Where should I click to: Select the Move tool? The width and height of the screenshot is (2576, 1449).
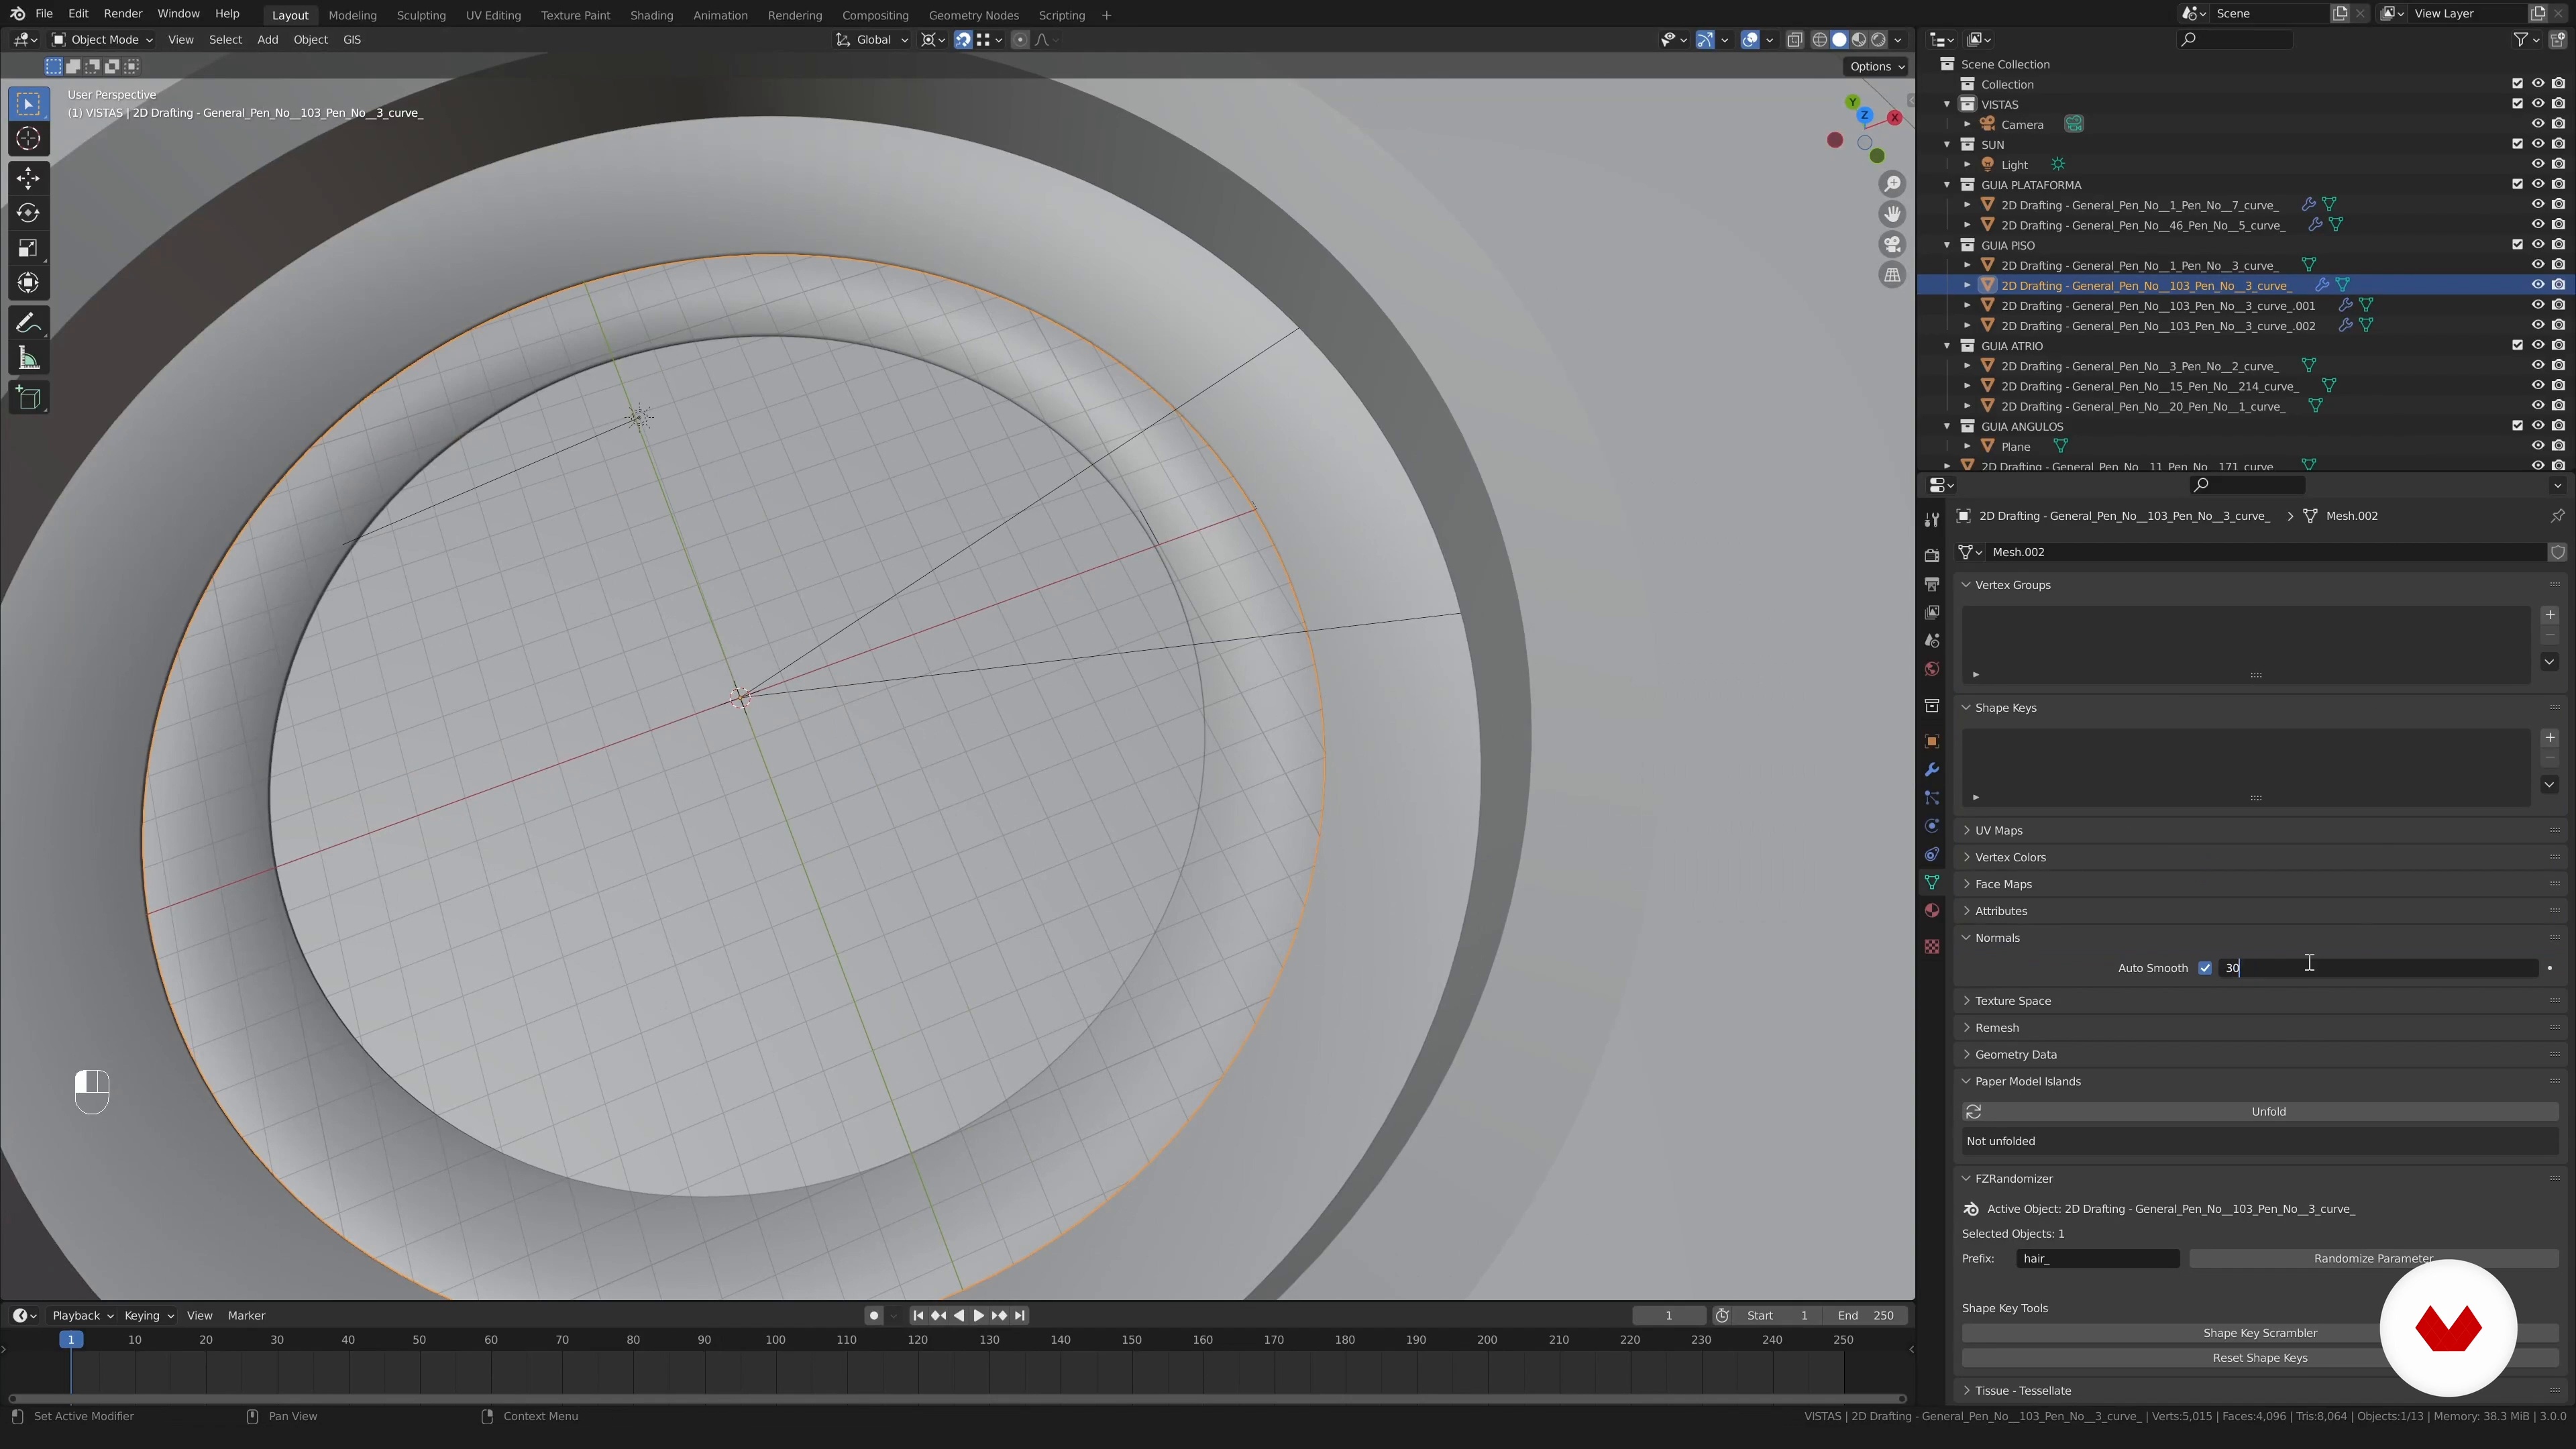pos(28,178)
